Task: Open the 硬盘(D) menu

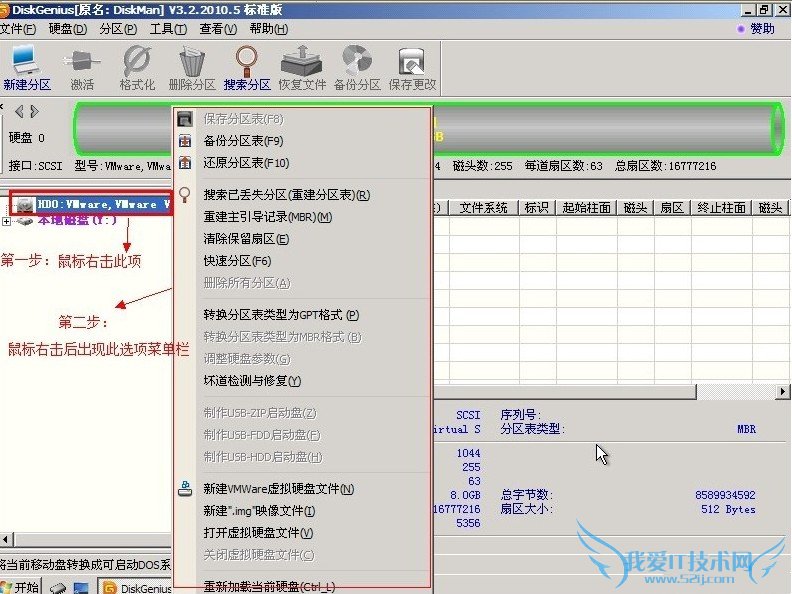Action: coord(68,29)
